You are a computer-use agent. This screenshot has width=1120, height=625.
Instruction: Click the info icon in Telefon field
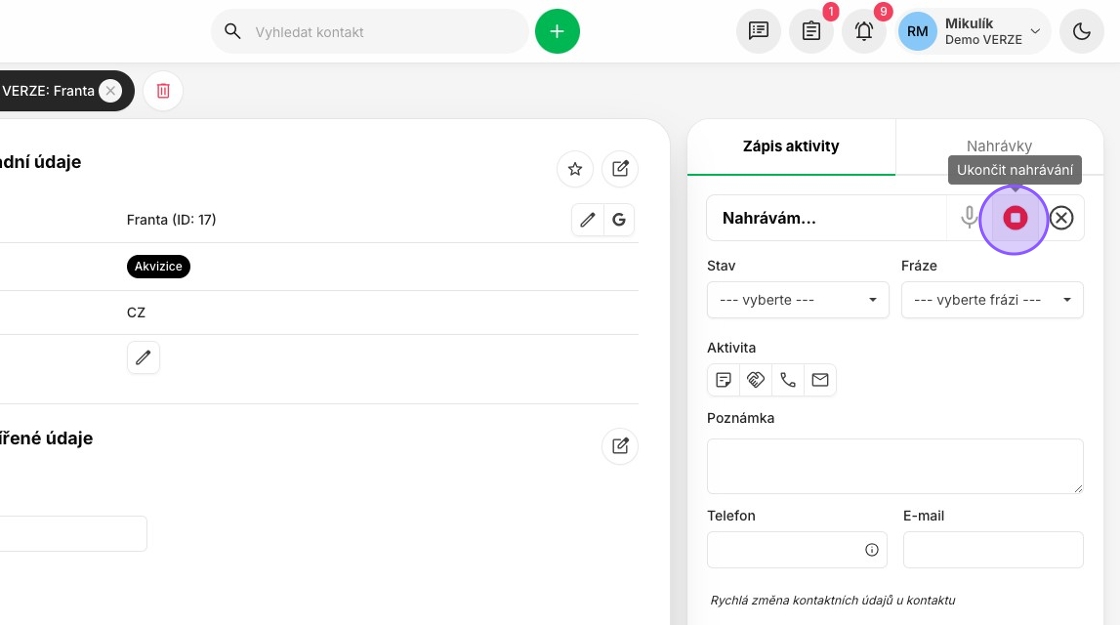(871, 550)
